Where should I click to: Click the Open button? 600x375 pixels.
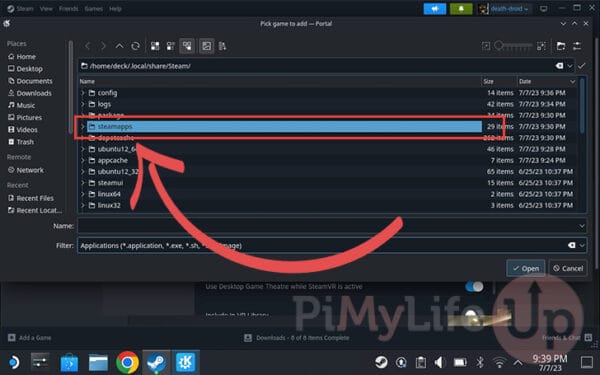pos(526,268)
